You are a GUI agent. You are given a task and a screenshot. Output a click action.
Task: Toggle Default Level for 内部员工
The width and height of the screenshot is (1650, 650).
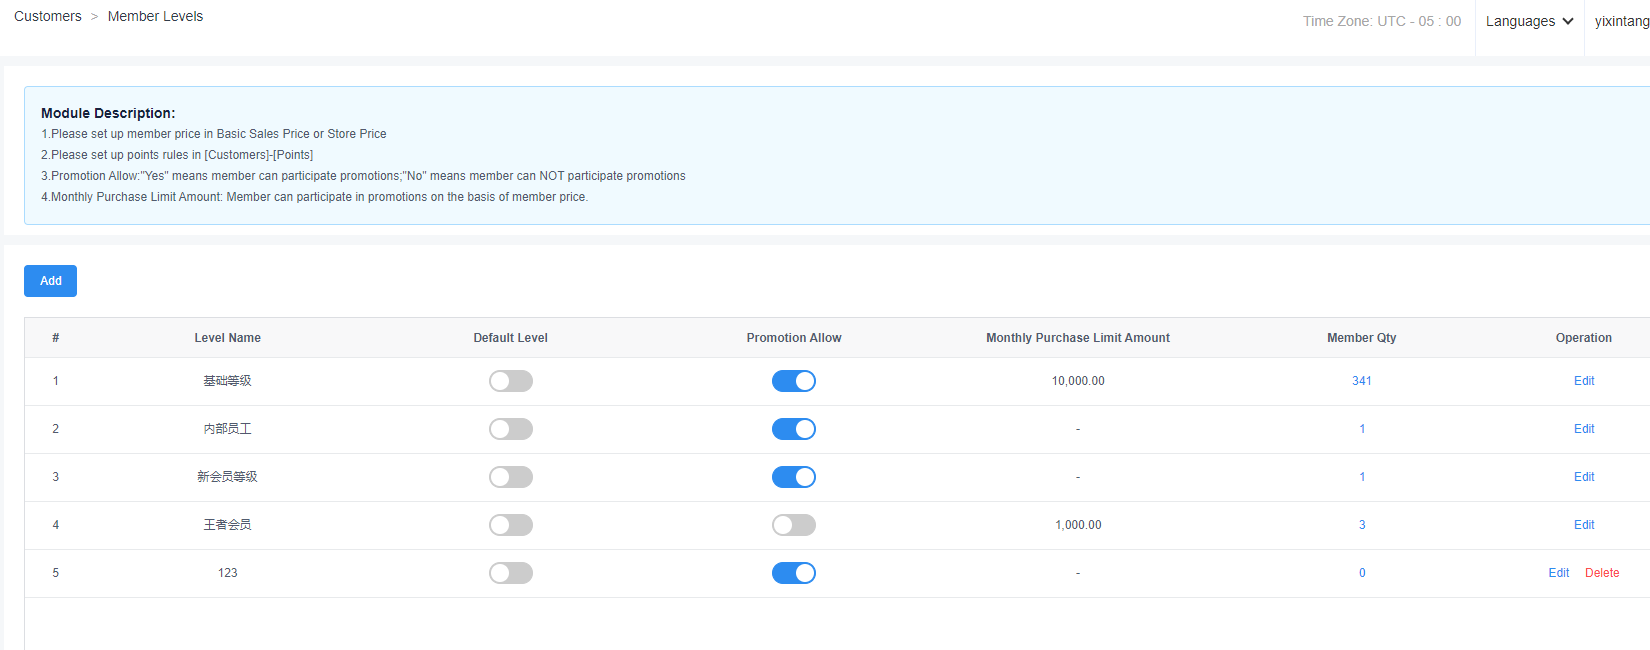pyautogui.click(x=510, y=429)
